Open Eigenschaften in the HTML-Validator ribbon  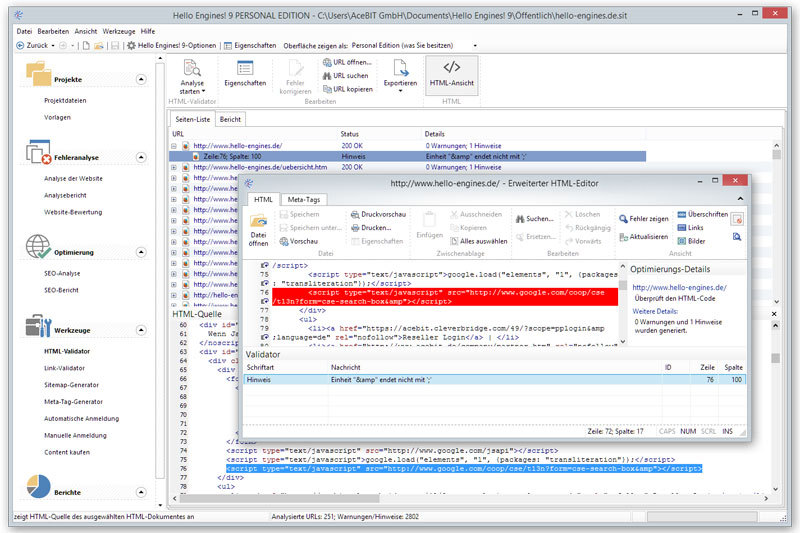coord(245,74)
